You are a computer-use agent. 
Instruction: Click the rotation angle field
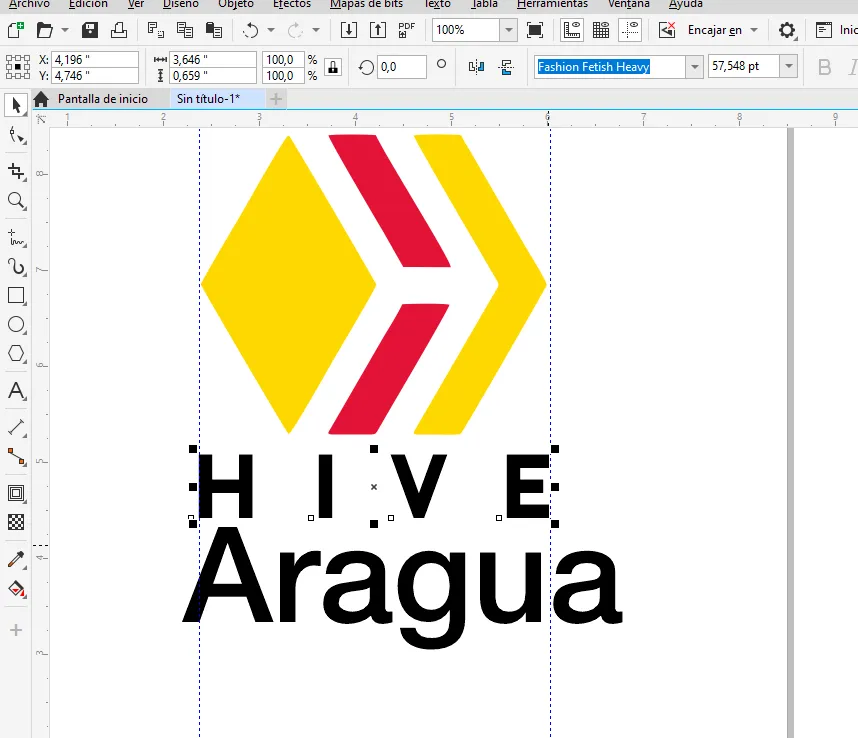(402, 67)
